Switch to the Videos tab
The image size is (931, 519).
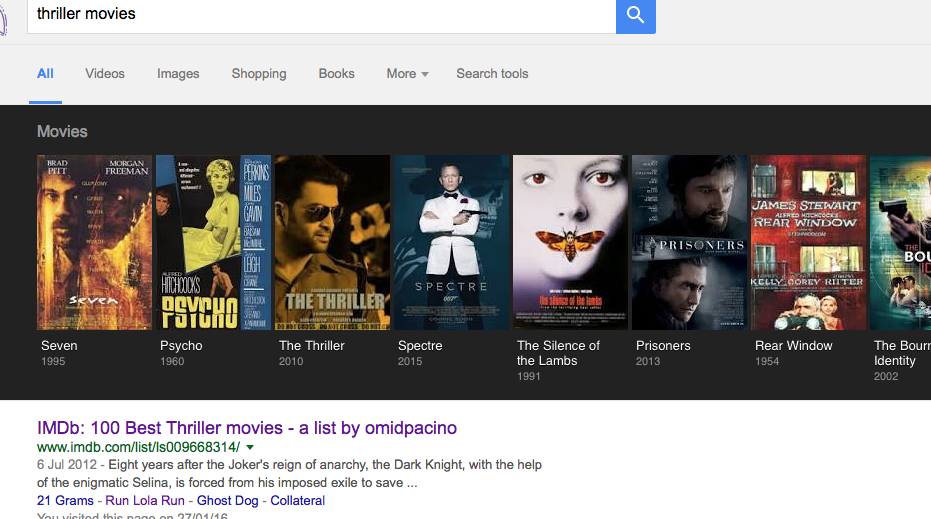(104, 74)
